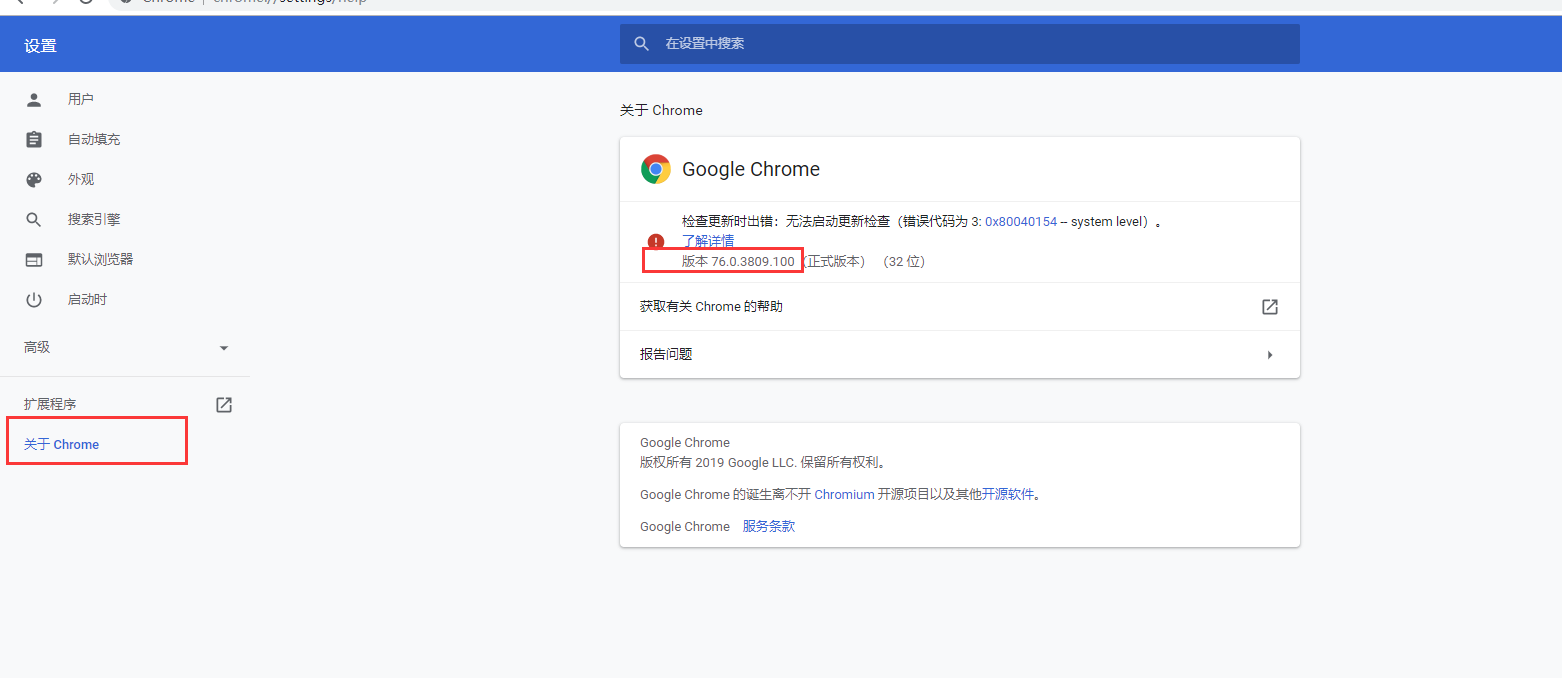Screen dimensions: 1562x678
Task: Click inside the settings search field
Action: (900, 43)
